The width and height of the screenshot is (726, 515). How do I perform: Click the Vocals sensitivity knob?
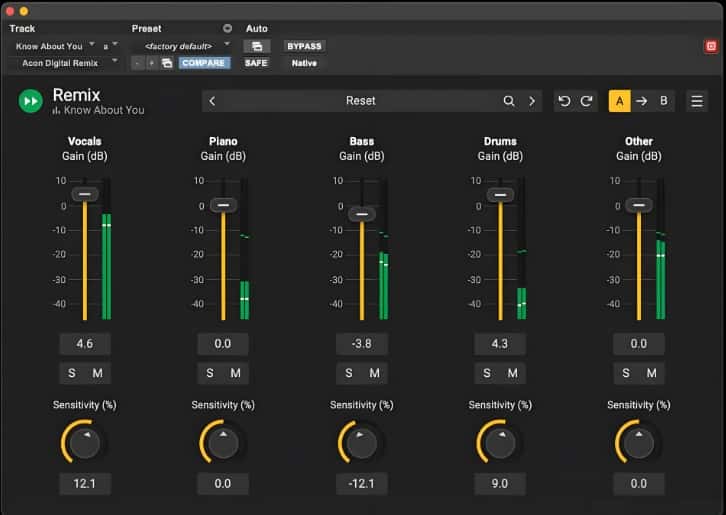pos(85,443)
